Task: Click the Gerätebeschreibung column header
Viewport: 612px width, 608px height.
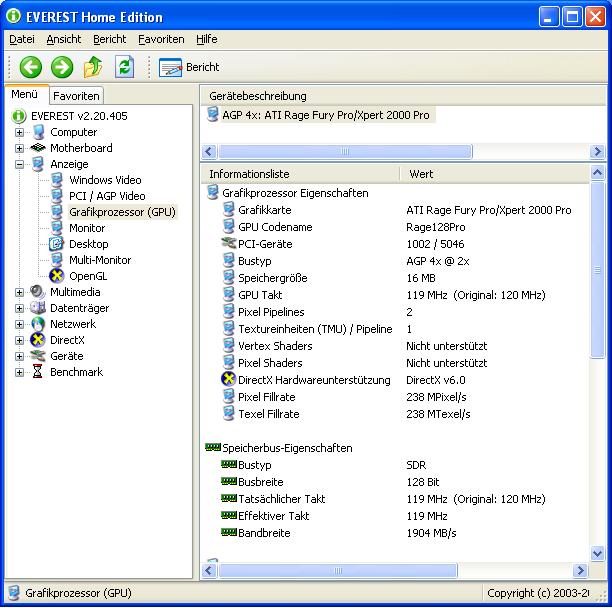Action: 402,96
